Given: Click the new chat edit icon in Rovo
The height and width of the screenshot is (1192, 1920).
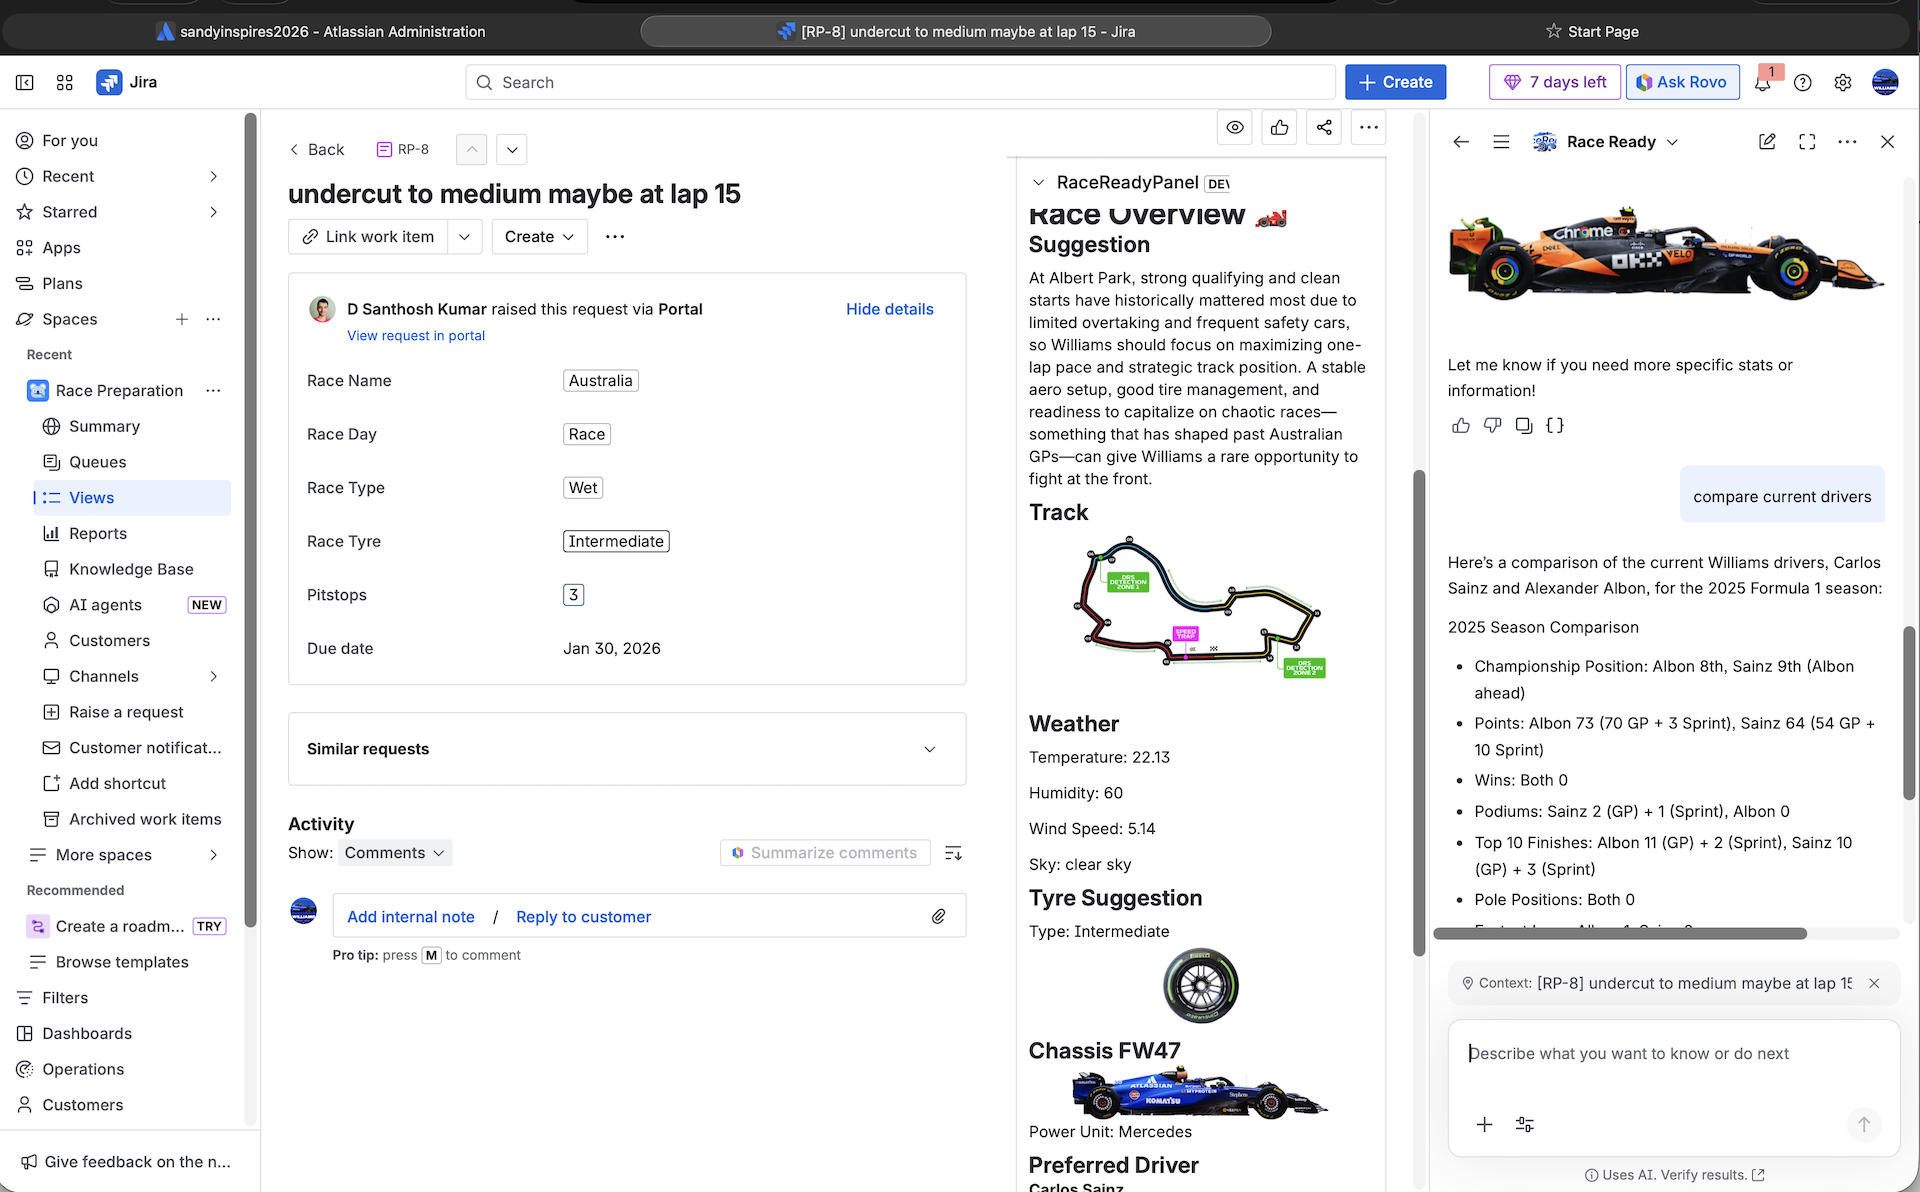Looking at the screenshot, I should point(1767,142).
